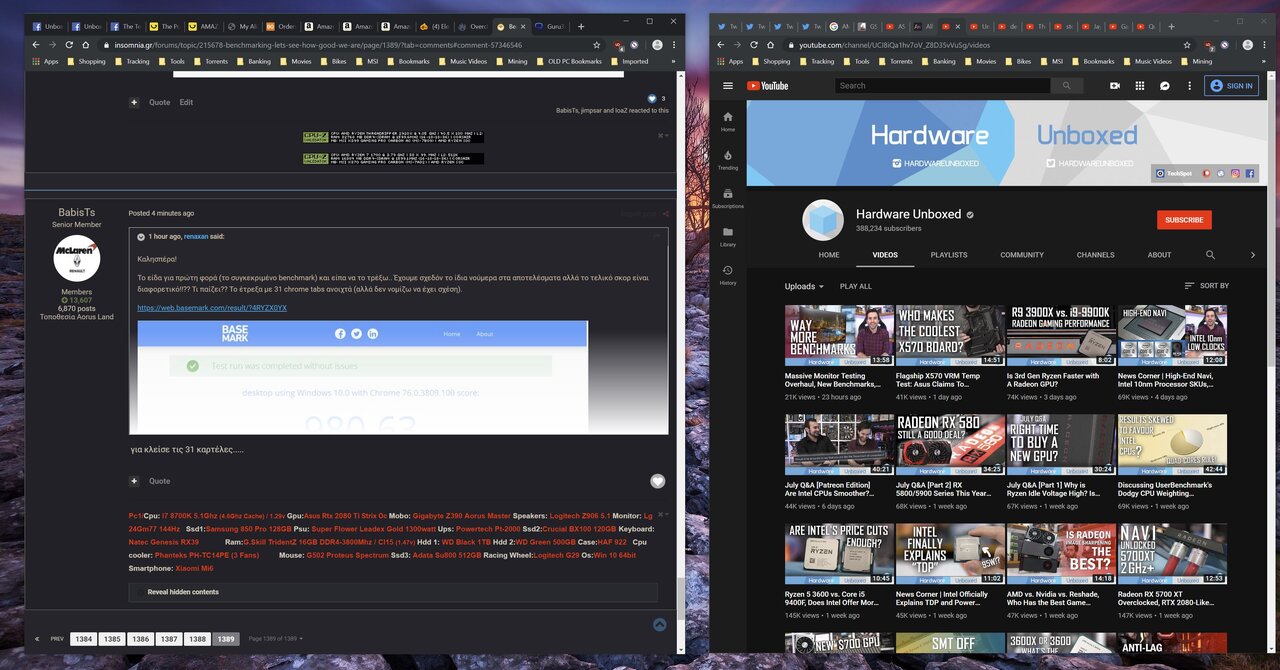Click Edit on the upper post
This screenshot has height=670, width=1280.
click(186, 102)
